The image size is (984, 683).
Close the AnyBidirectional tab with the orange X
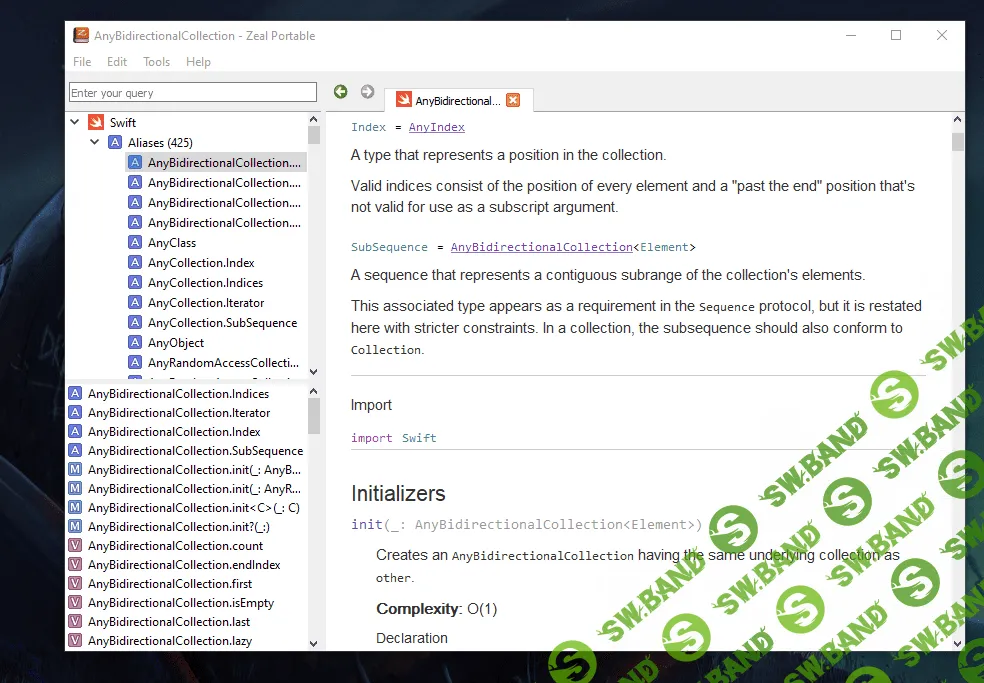coord(513,100)
